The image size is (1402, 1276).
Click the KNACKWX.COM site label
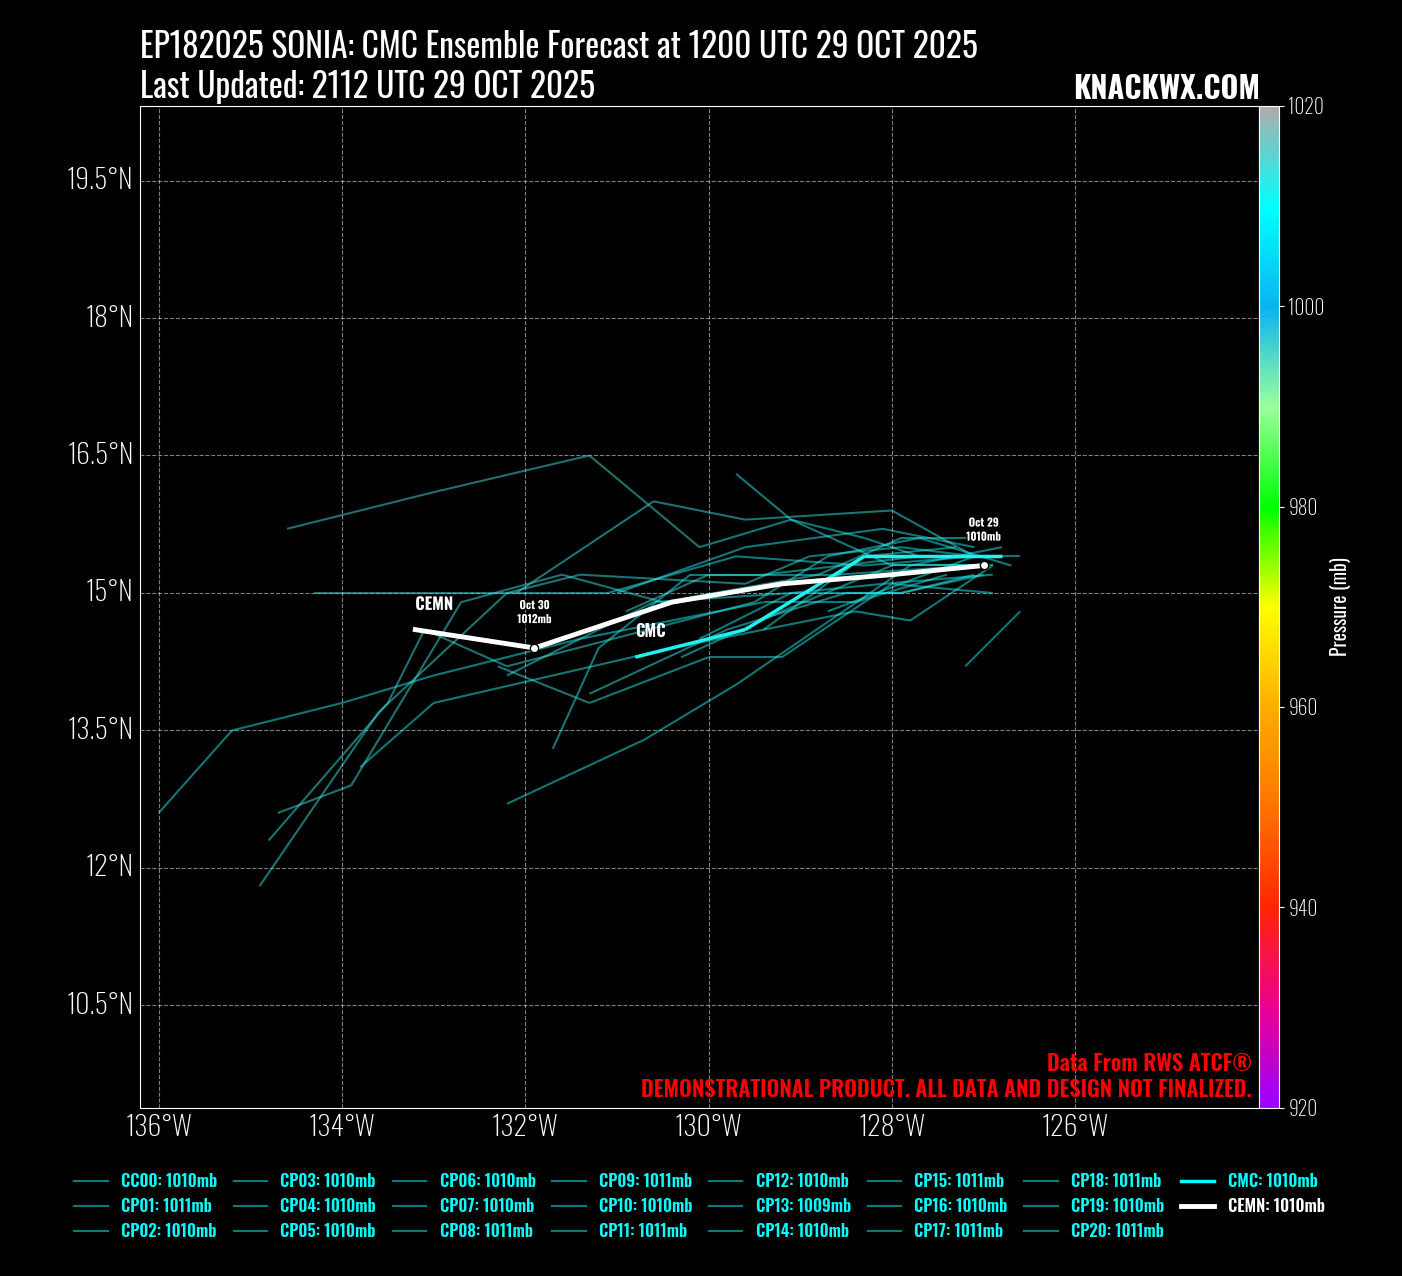click(1166, 88)
